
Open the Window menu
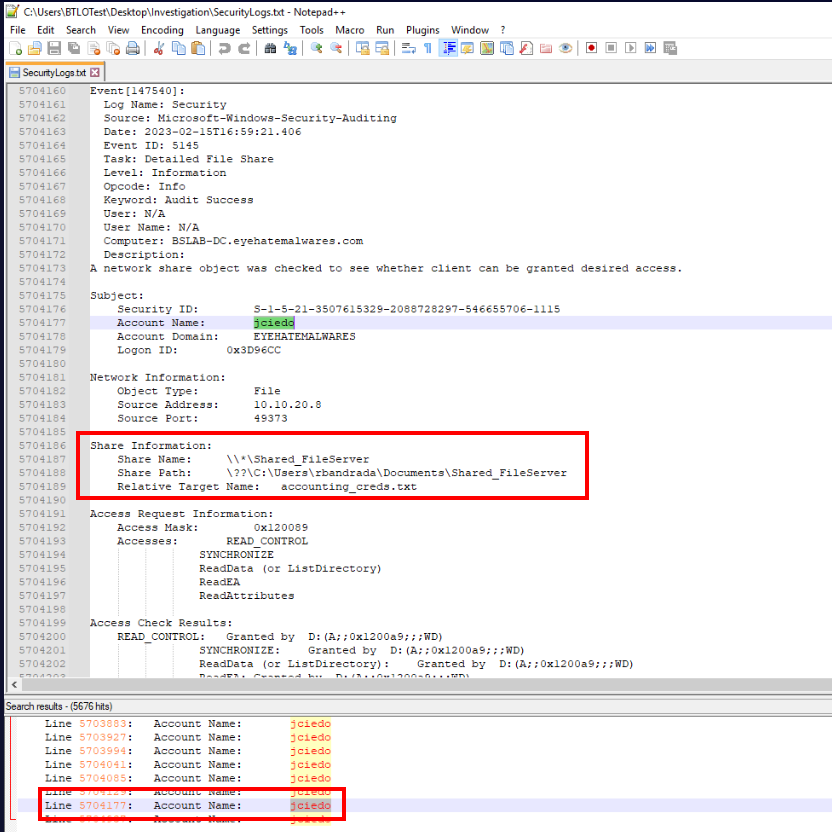coord(470,30)
